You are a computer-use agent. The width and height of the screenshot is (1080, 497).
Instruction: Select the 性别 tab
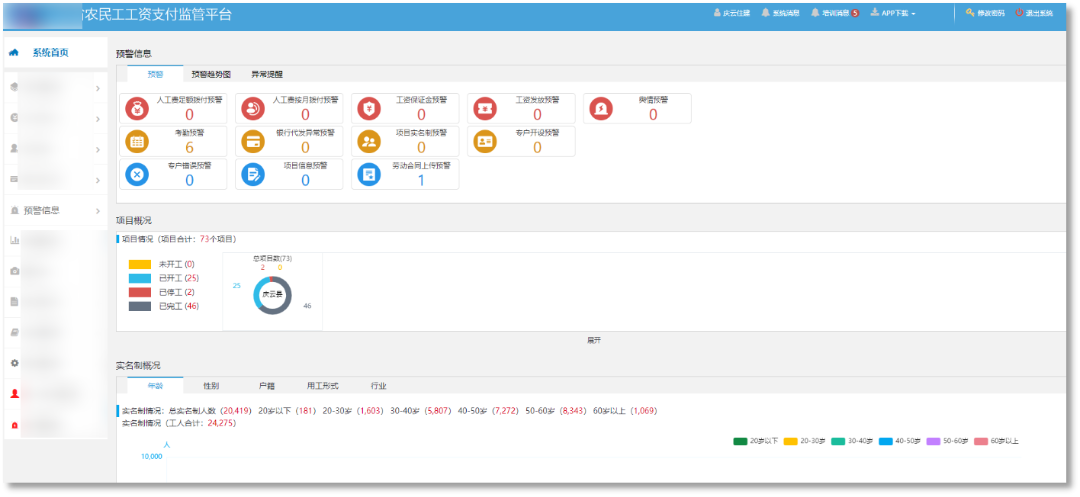click(x=211, y=385)
